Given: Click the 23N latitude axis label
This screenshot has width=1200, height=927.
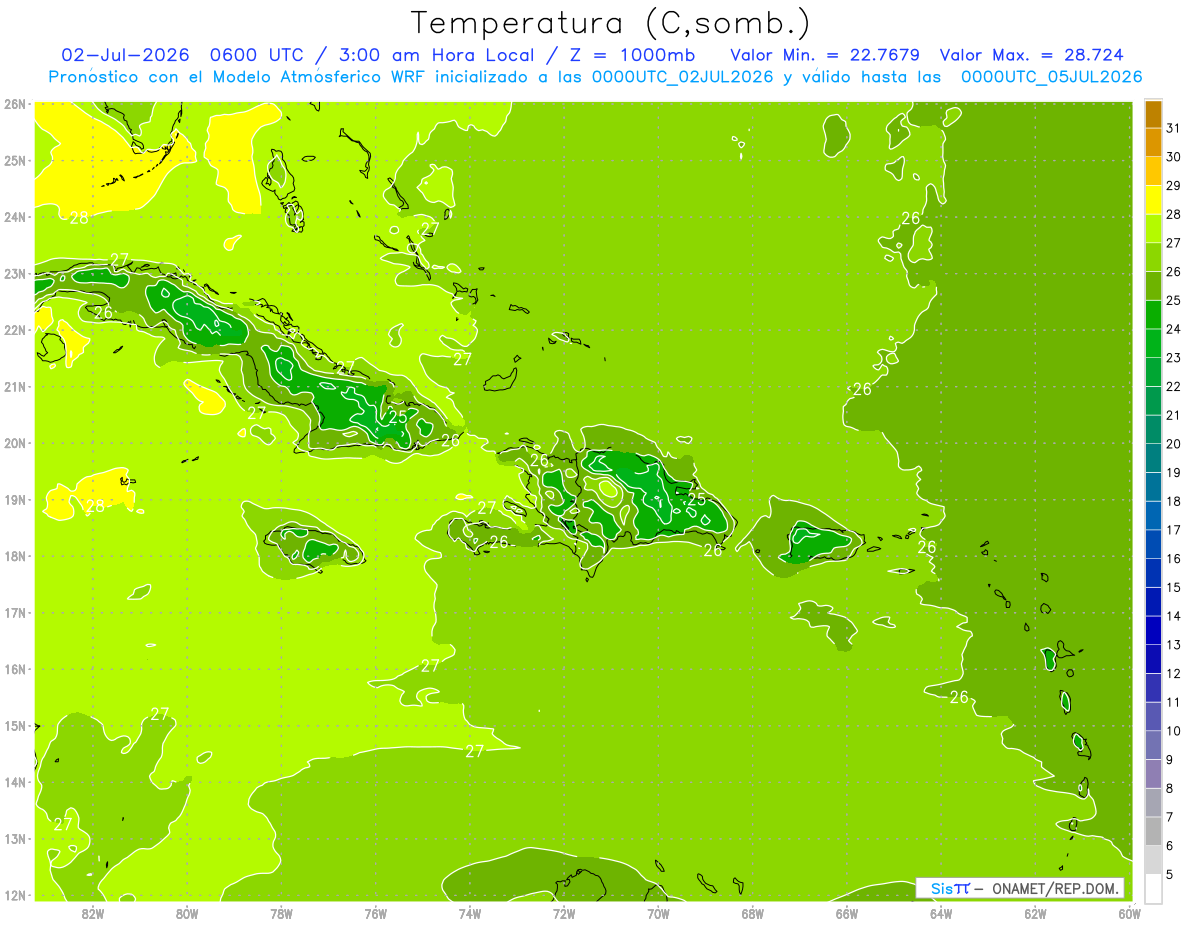Looking at the screenshot, I should [x=15, y=274].
